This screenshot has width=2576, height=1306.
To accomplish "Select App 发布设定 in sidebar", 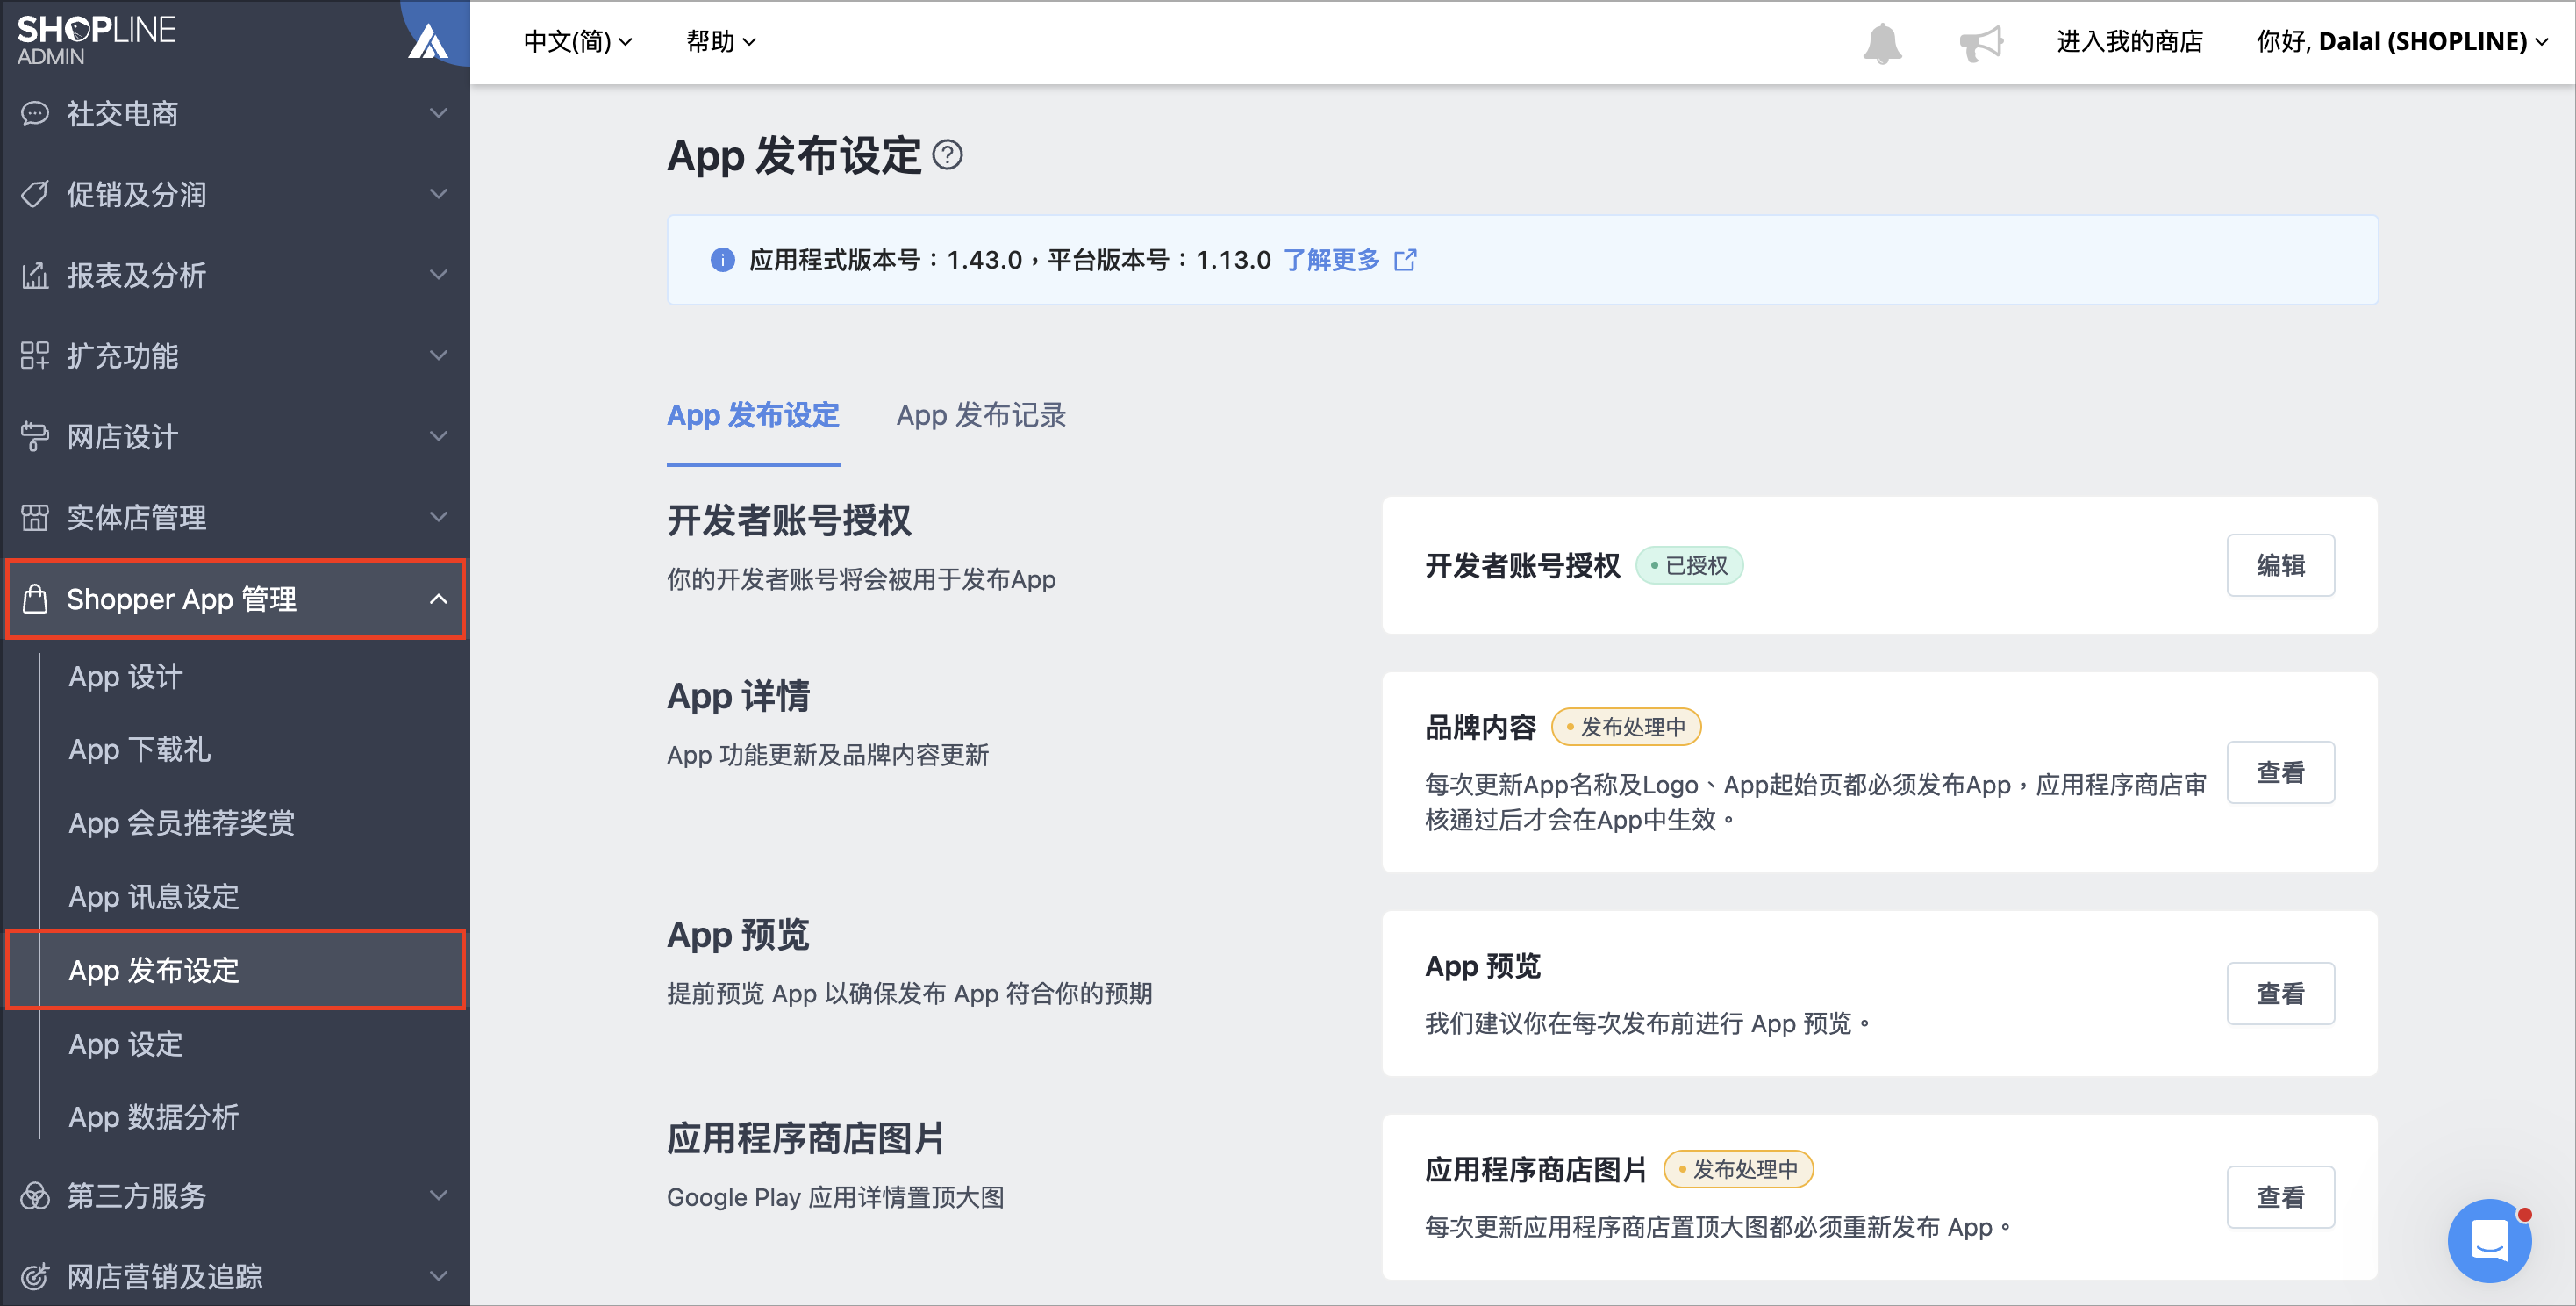I will (236, 970).
